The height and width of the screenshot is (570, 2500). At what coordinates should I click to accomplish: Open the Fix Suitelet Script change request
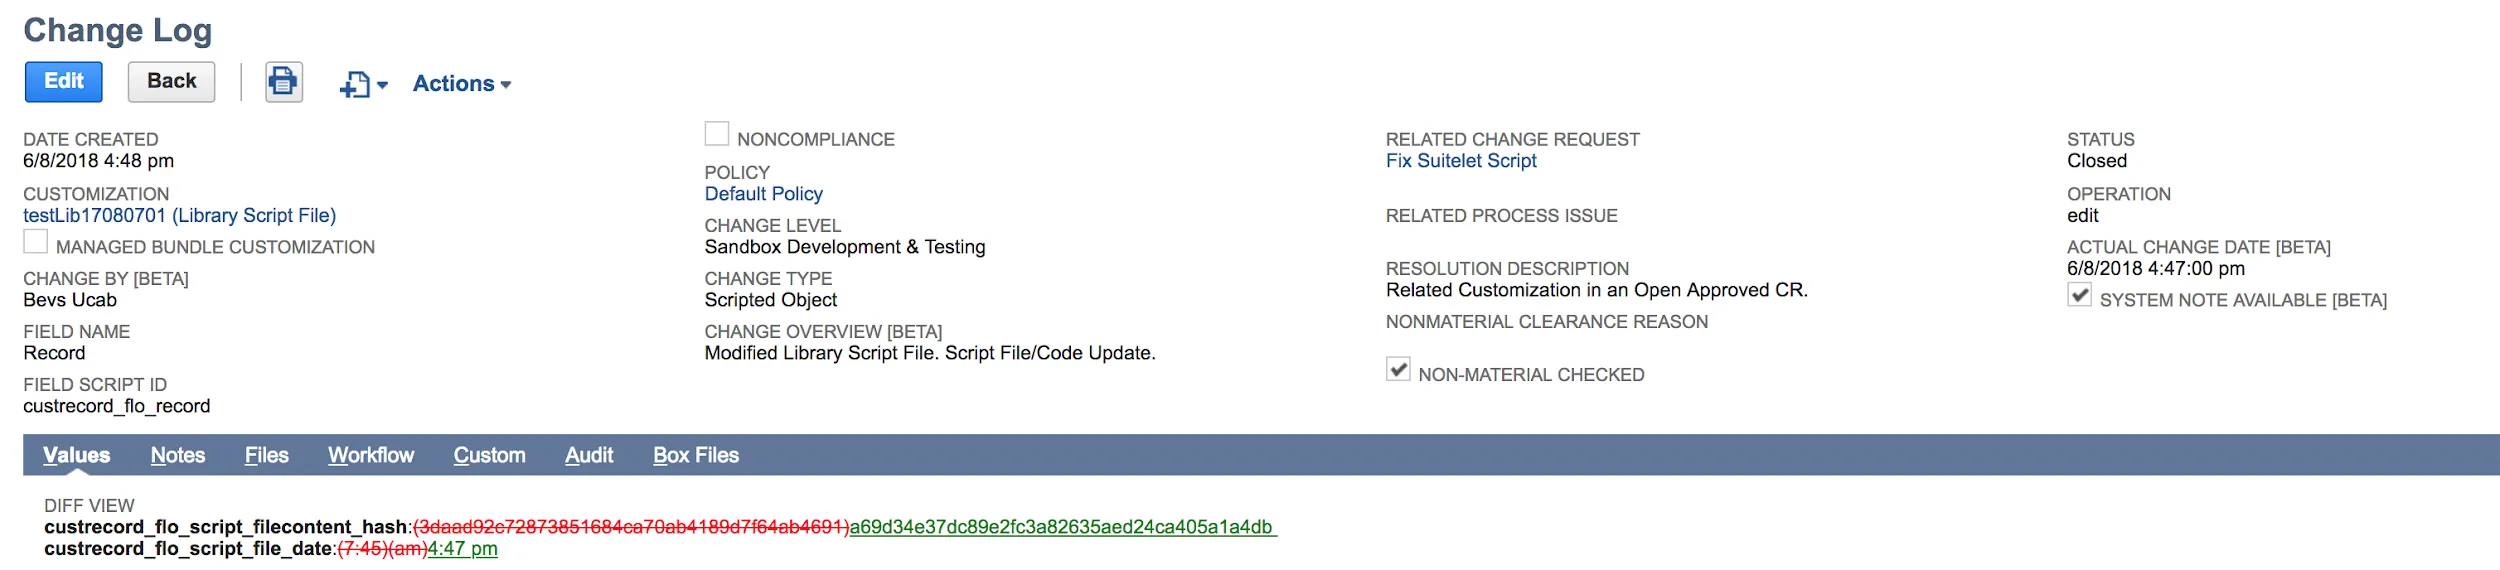[x=1461, y=161]
